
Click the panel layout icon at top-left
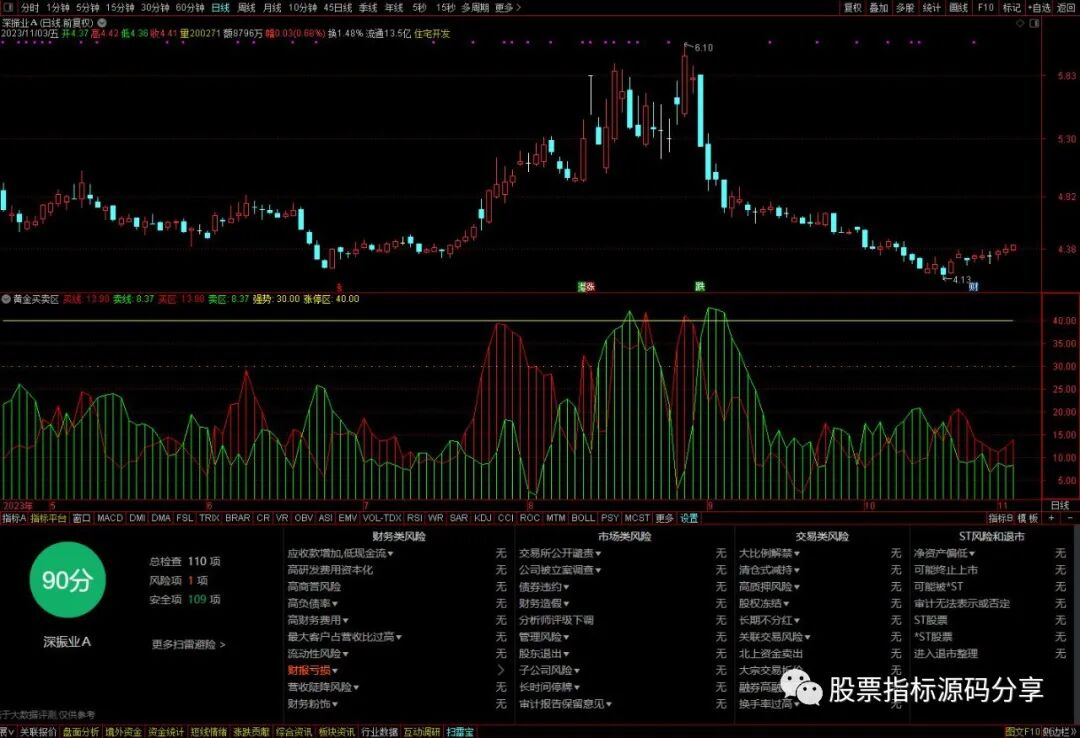click(x=8, y=8)
